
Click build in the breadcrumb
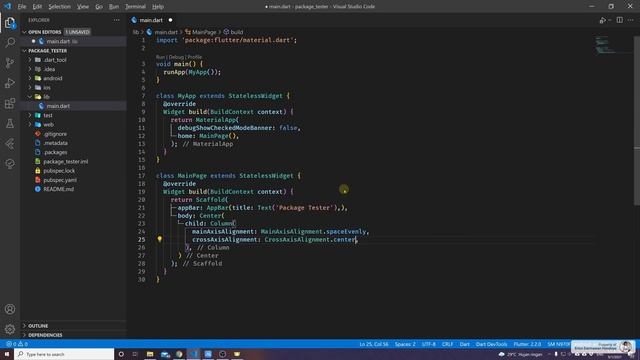click(236, 32)
